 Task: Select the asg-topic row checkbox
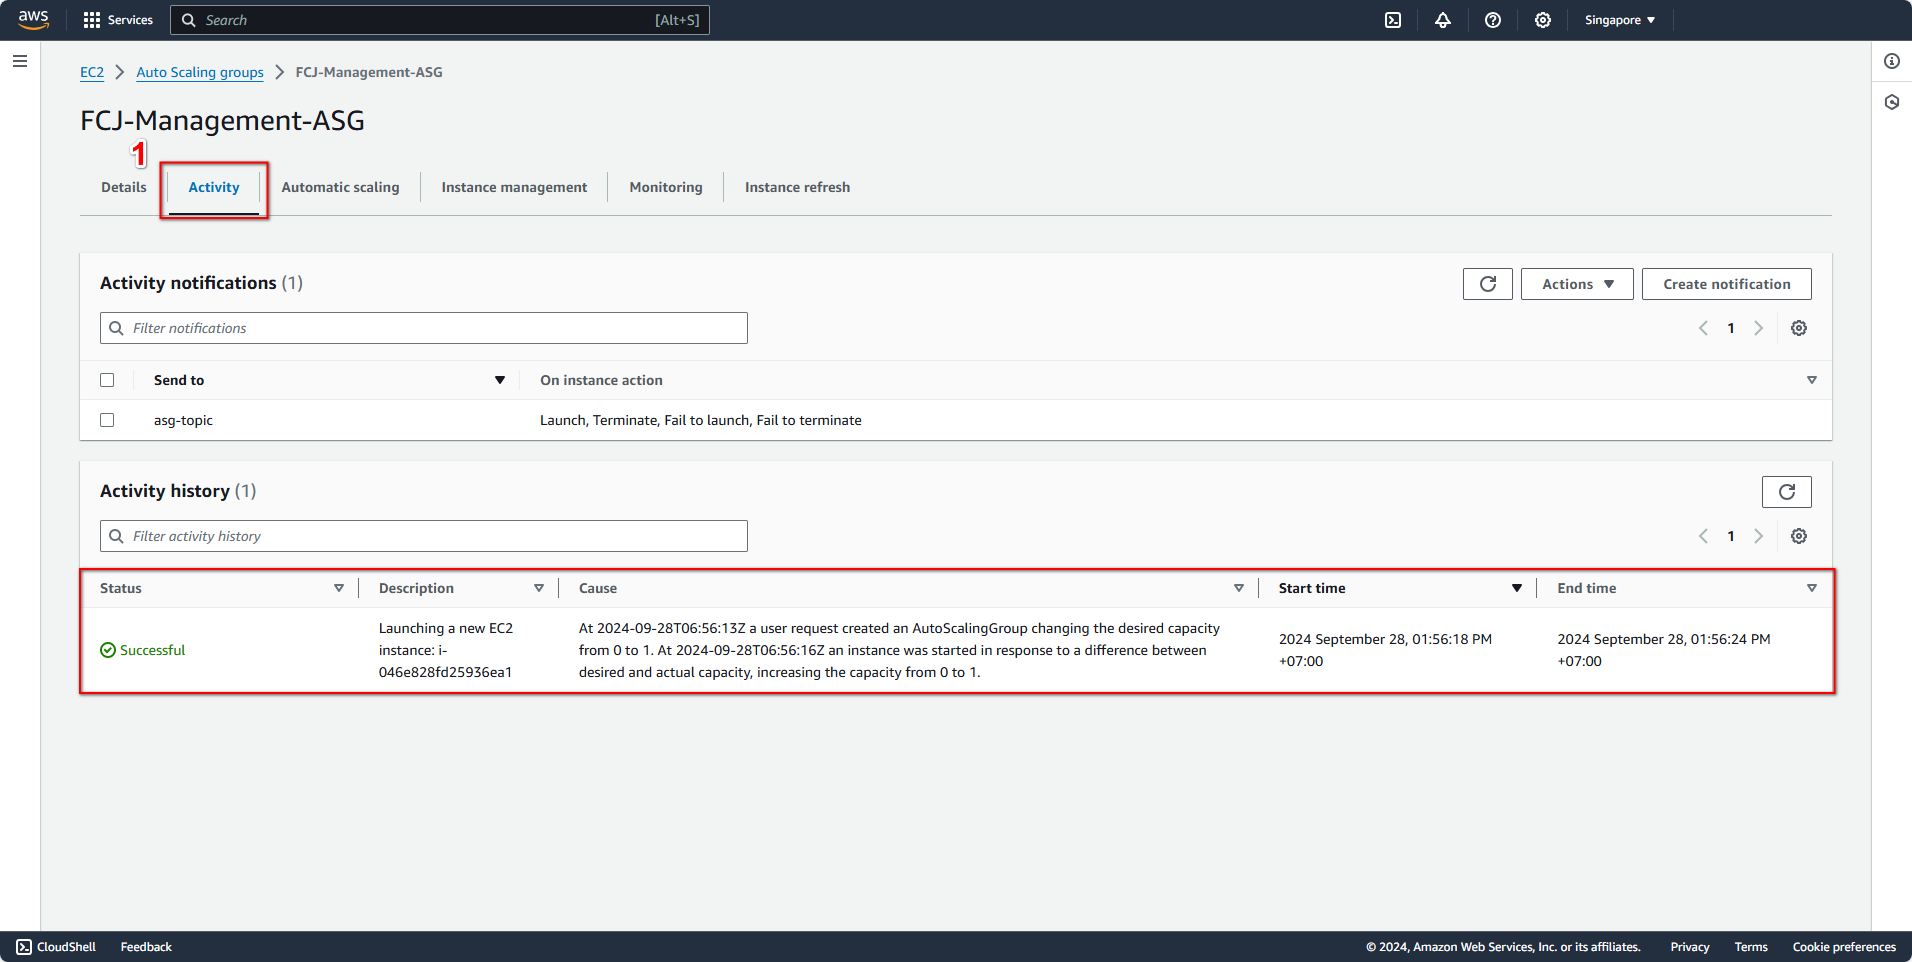click(x=107, y=420)
